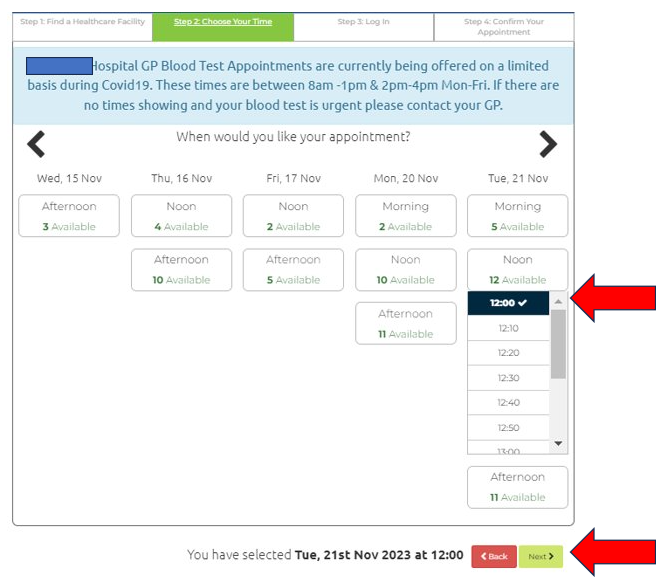Open Monday 20 Nov Morning slots
This screenshot has height=581, width=661.
click(x=405, y=216)
